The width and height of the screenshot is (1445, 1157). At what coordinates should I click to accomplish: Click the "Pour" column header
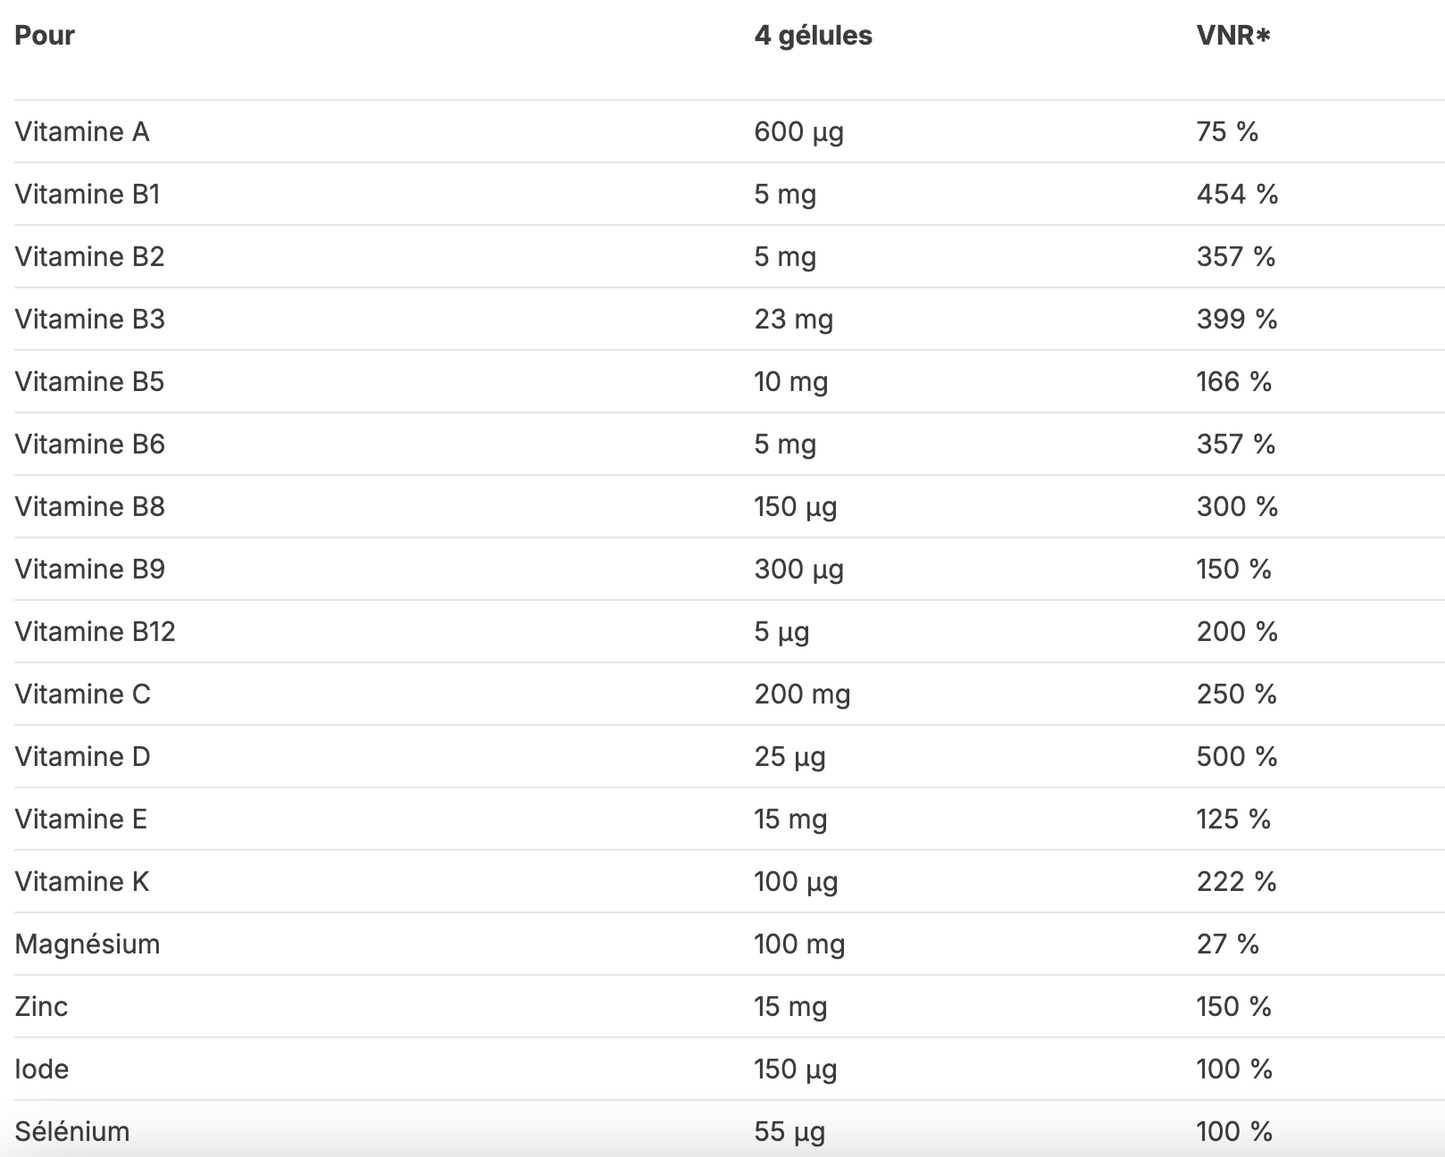45,36
